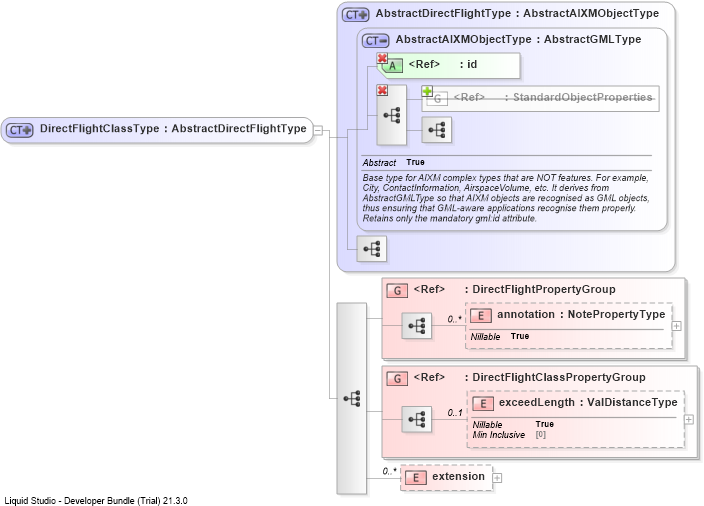The image size is (704, 506).
Task: Select sequence icon inside DirectFlightPropertyGroup
Action: 417,326
